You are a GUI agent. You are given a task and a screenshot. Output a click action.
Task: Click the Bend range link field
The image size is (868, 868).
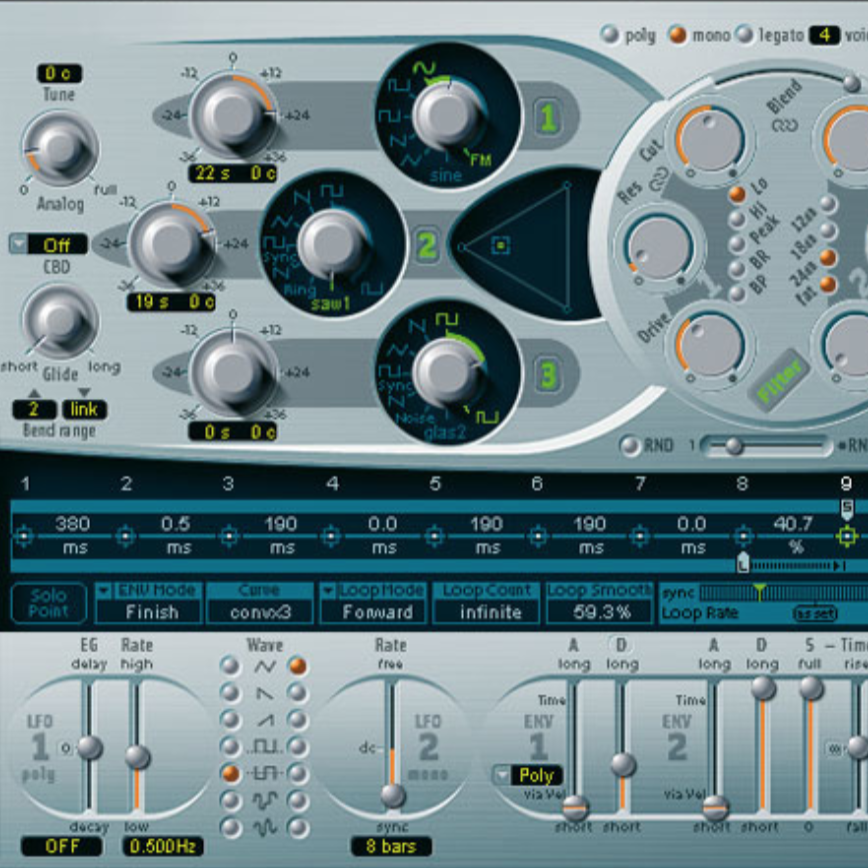(84, 409)
